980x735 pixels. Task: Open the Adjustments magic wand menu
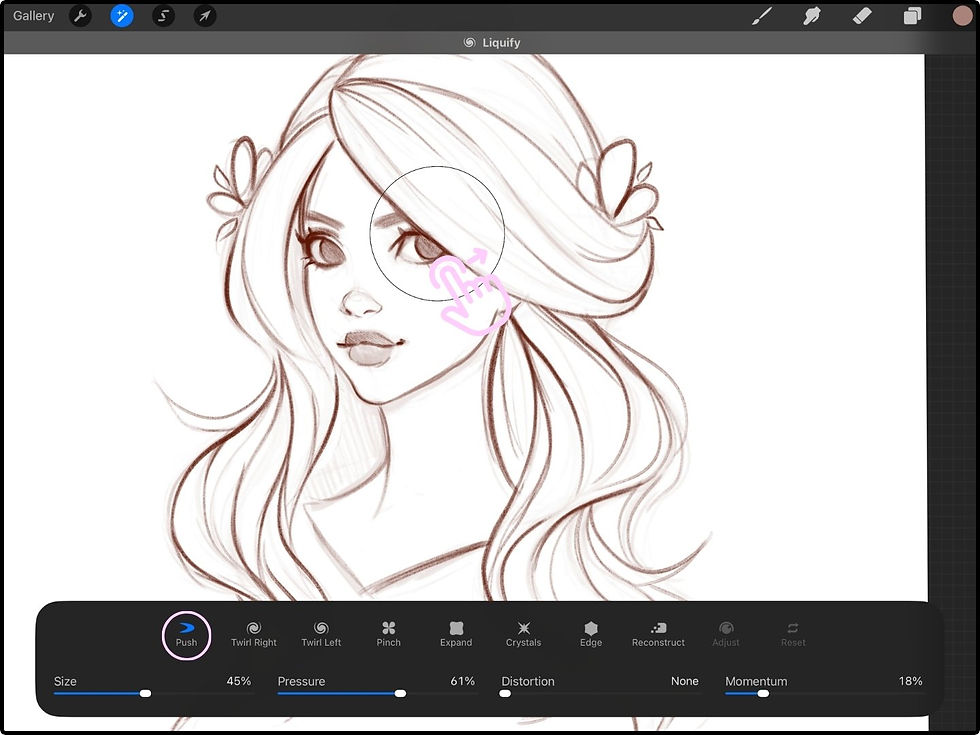click(122, 16)
